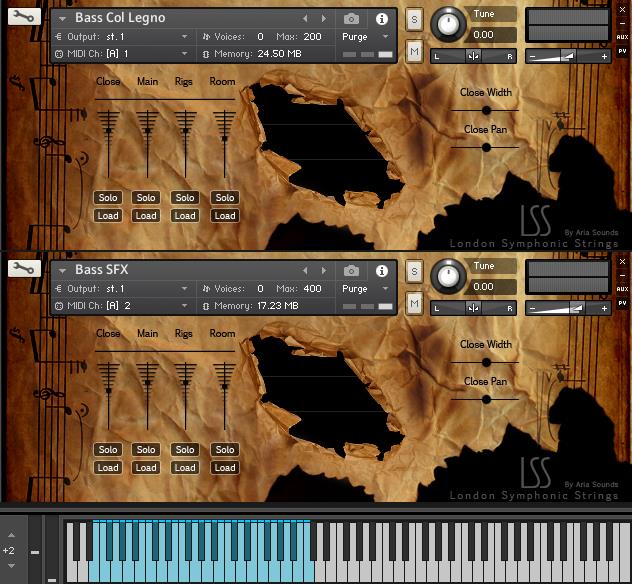This screenshot has height=584, width=632.
Task: Open AUX sends for Bass SFX
Action: pyautogui.click(x=622, y=289)
